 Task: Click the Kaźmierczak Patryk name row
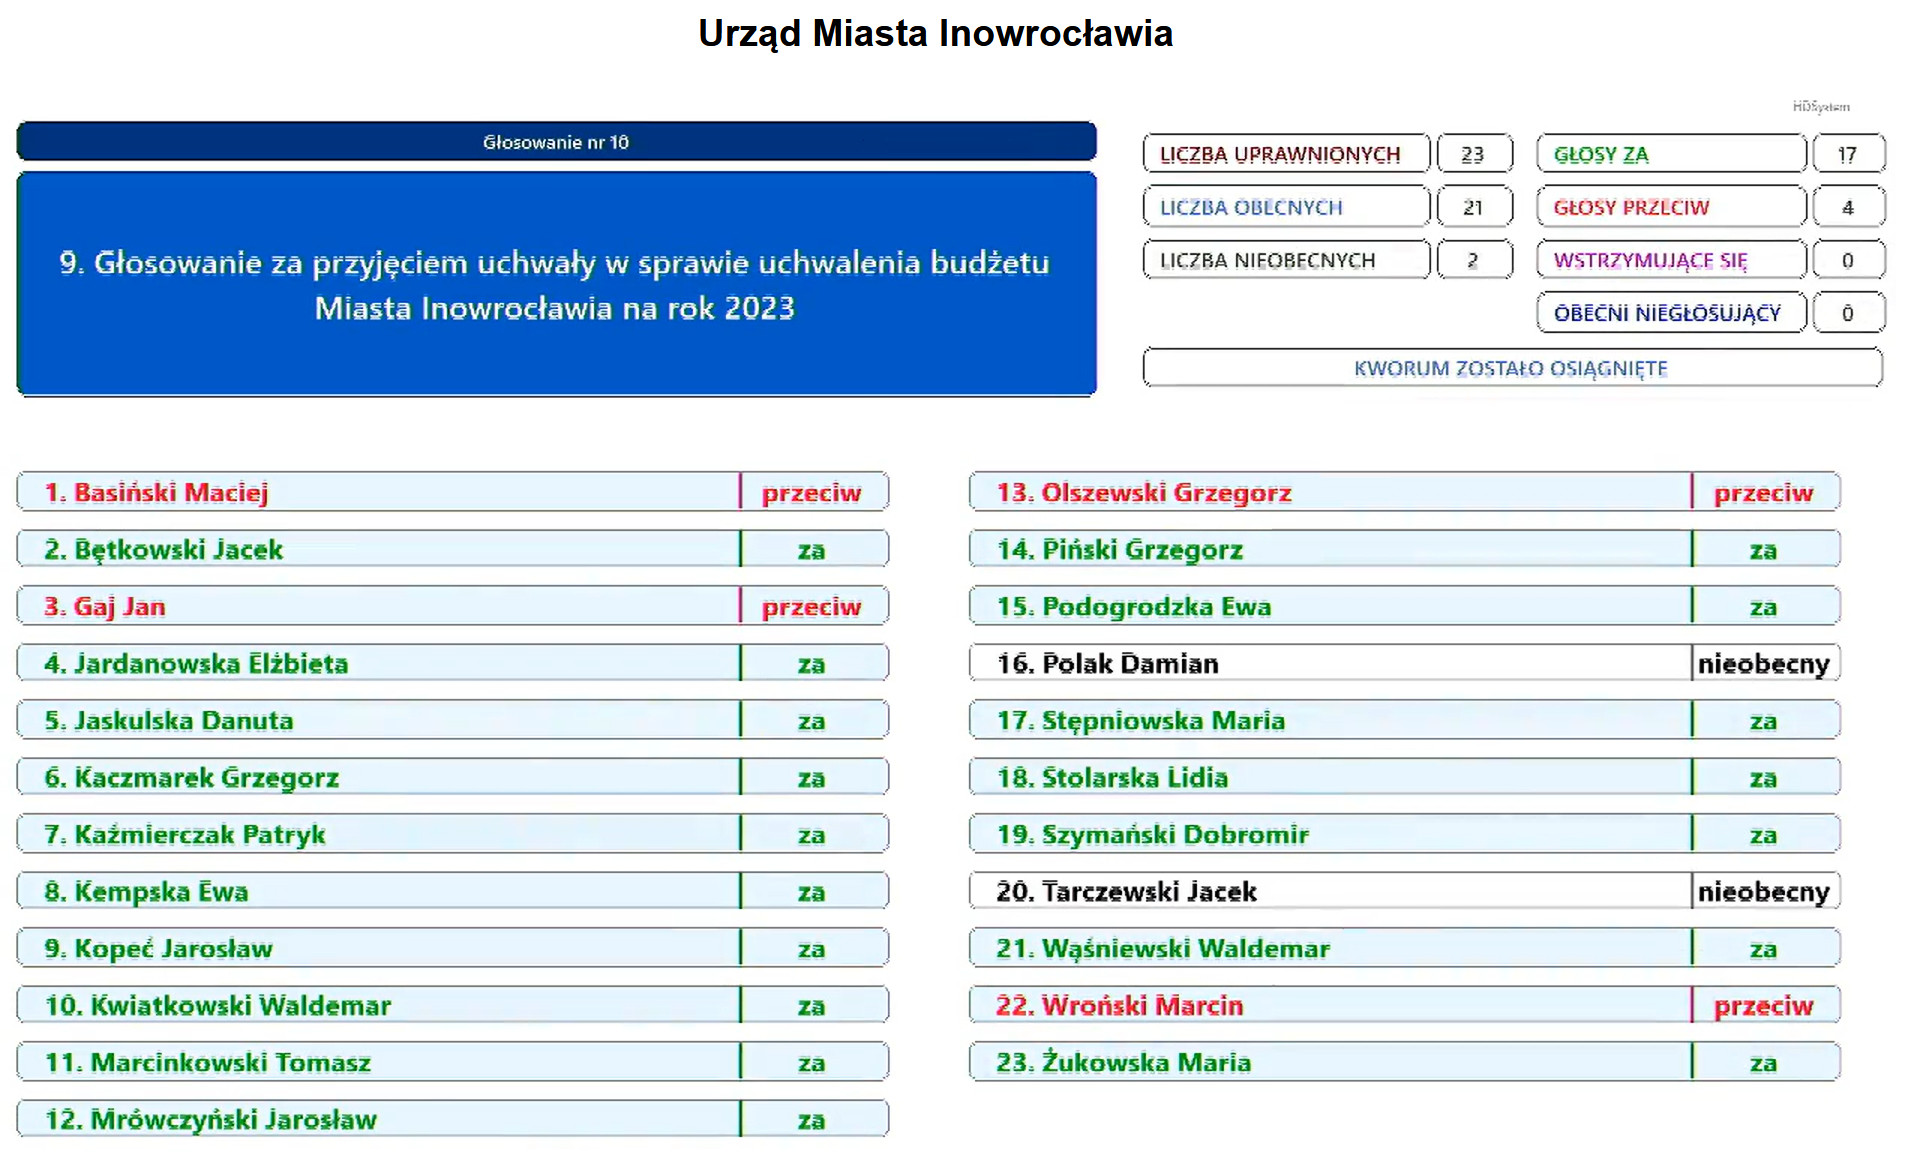[x=378, y=835]
